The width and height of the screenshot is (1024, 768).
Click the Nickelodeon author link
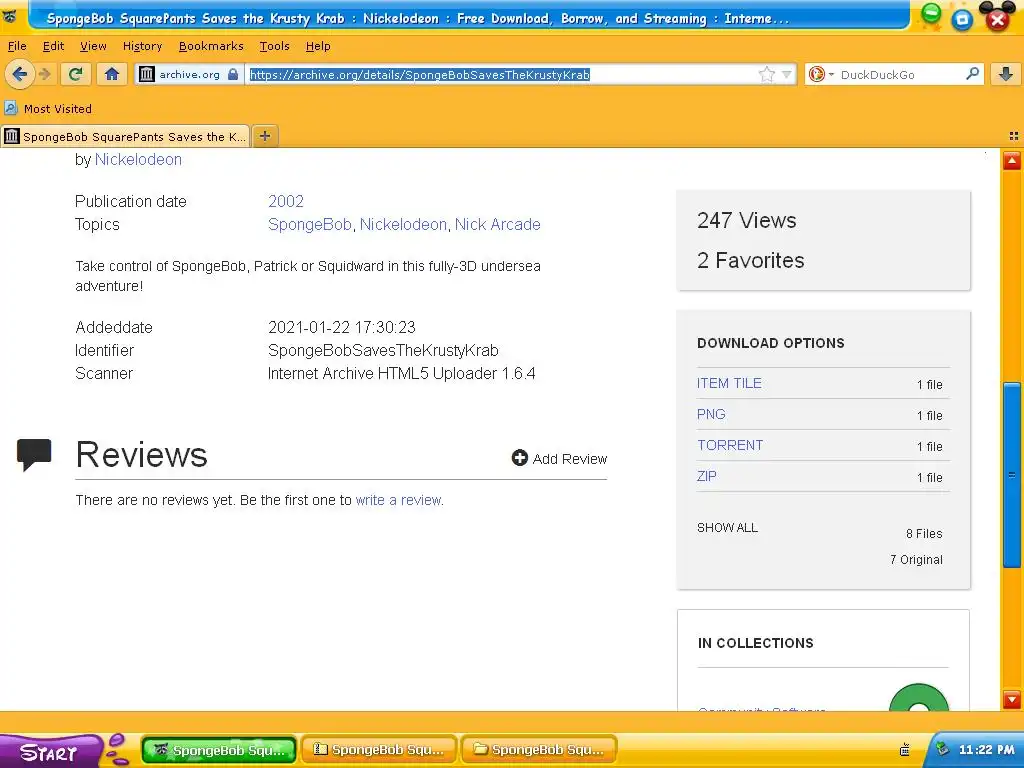138,159
